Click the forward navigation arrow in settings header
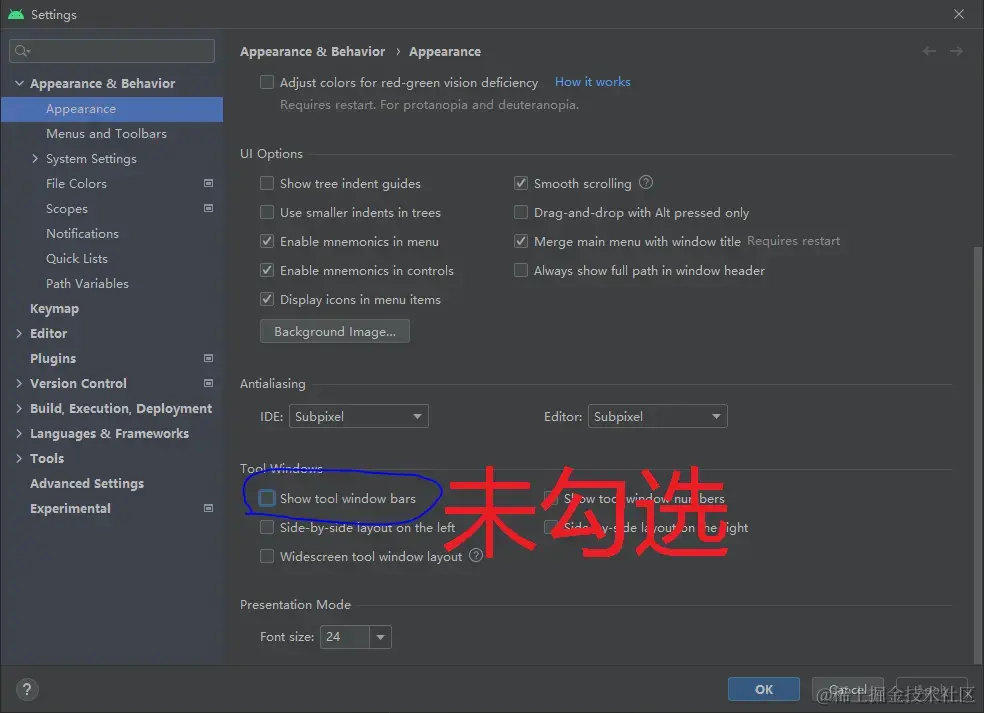984x713 pixels. pyautogui.click(x=957, y=51)
